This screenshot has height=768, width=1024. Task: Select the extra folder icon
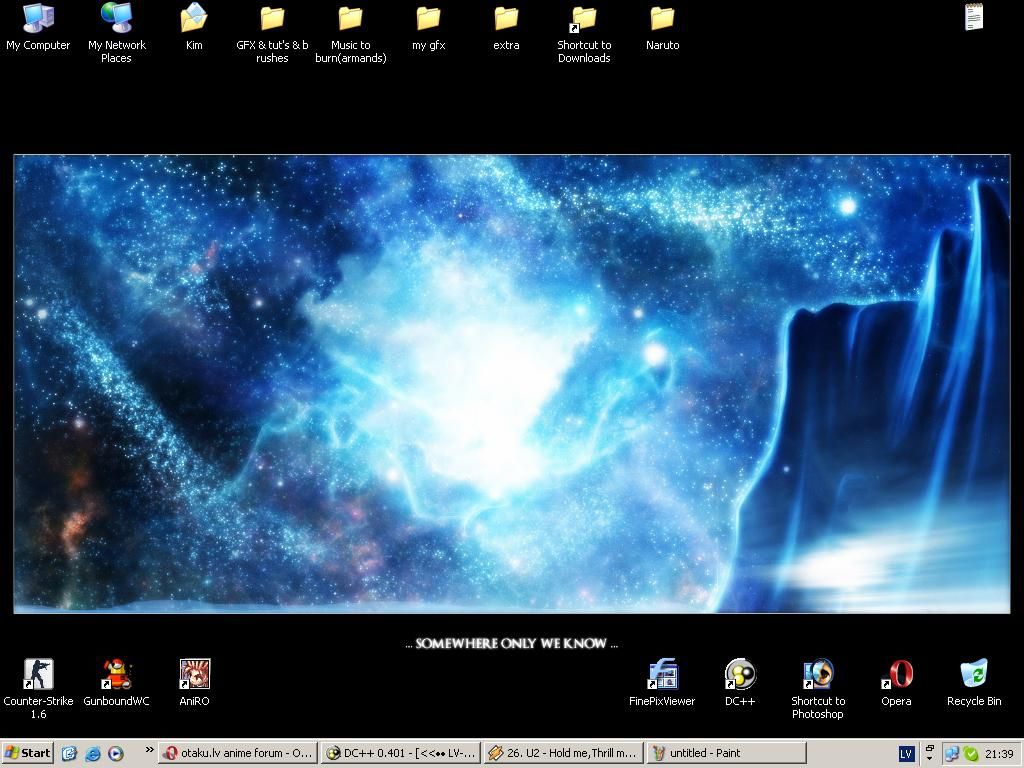pos(506,27)
